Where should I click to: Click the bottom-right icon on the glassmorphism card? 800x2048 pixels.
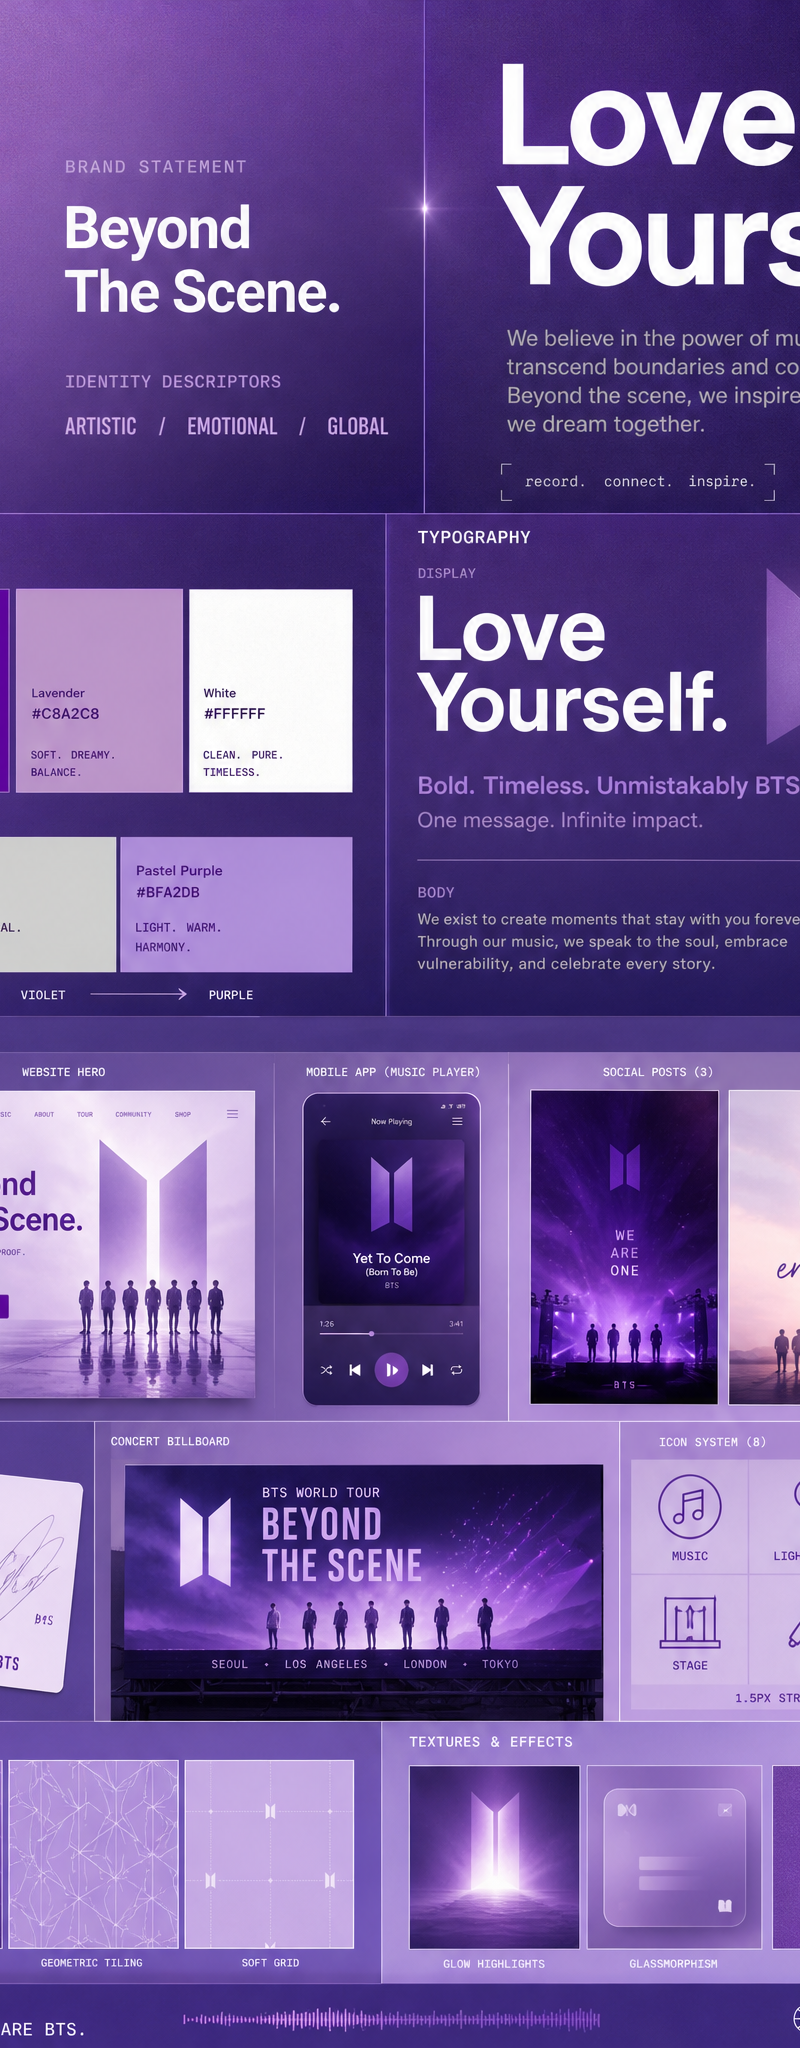[725, 1906]
